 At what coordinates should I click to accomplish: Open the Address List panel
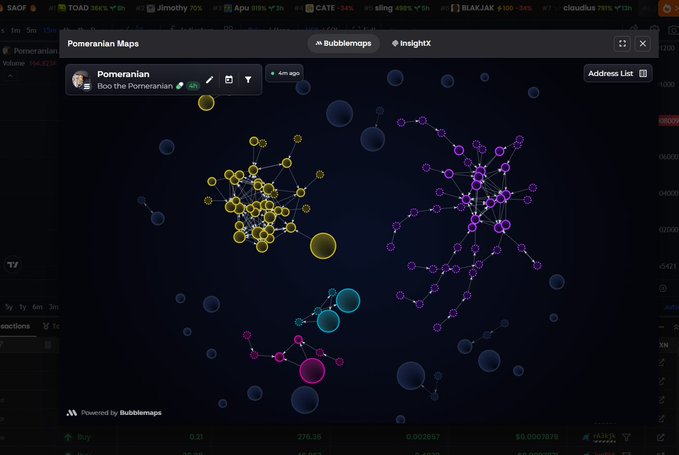click(x=618, y=74)
